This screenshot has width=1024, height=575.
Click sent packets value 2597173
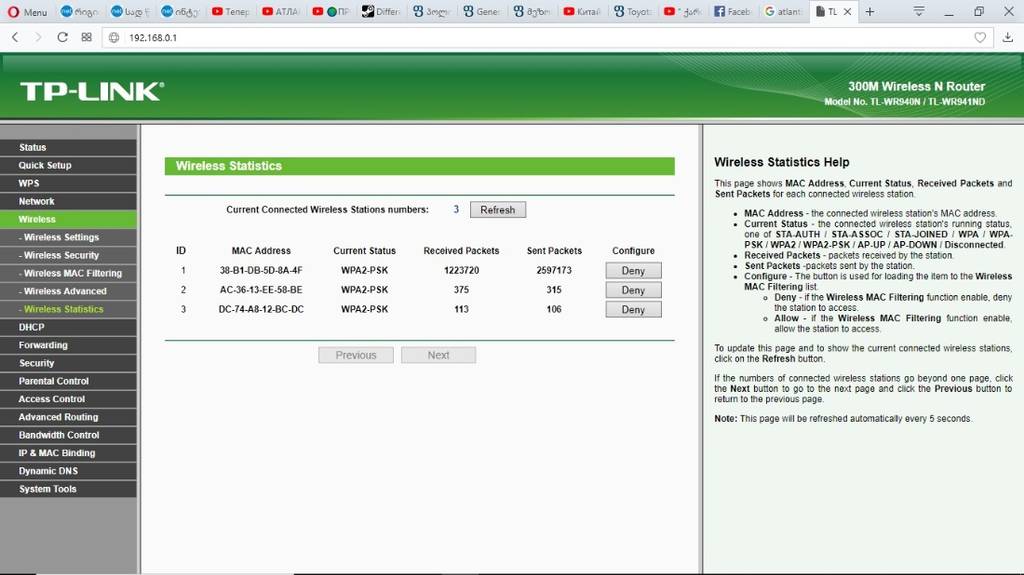click(554, 270)
